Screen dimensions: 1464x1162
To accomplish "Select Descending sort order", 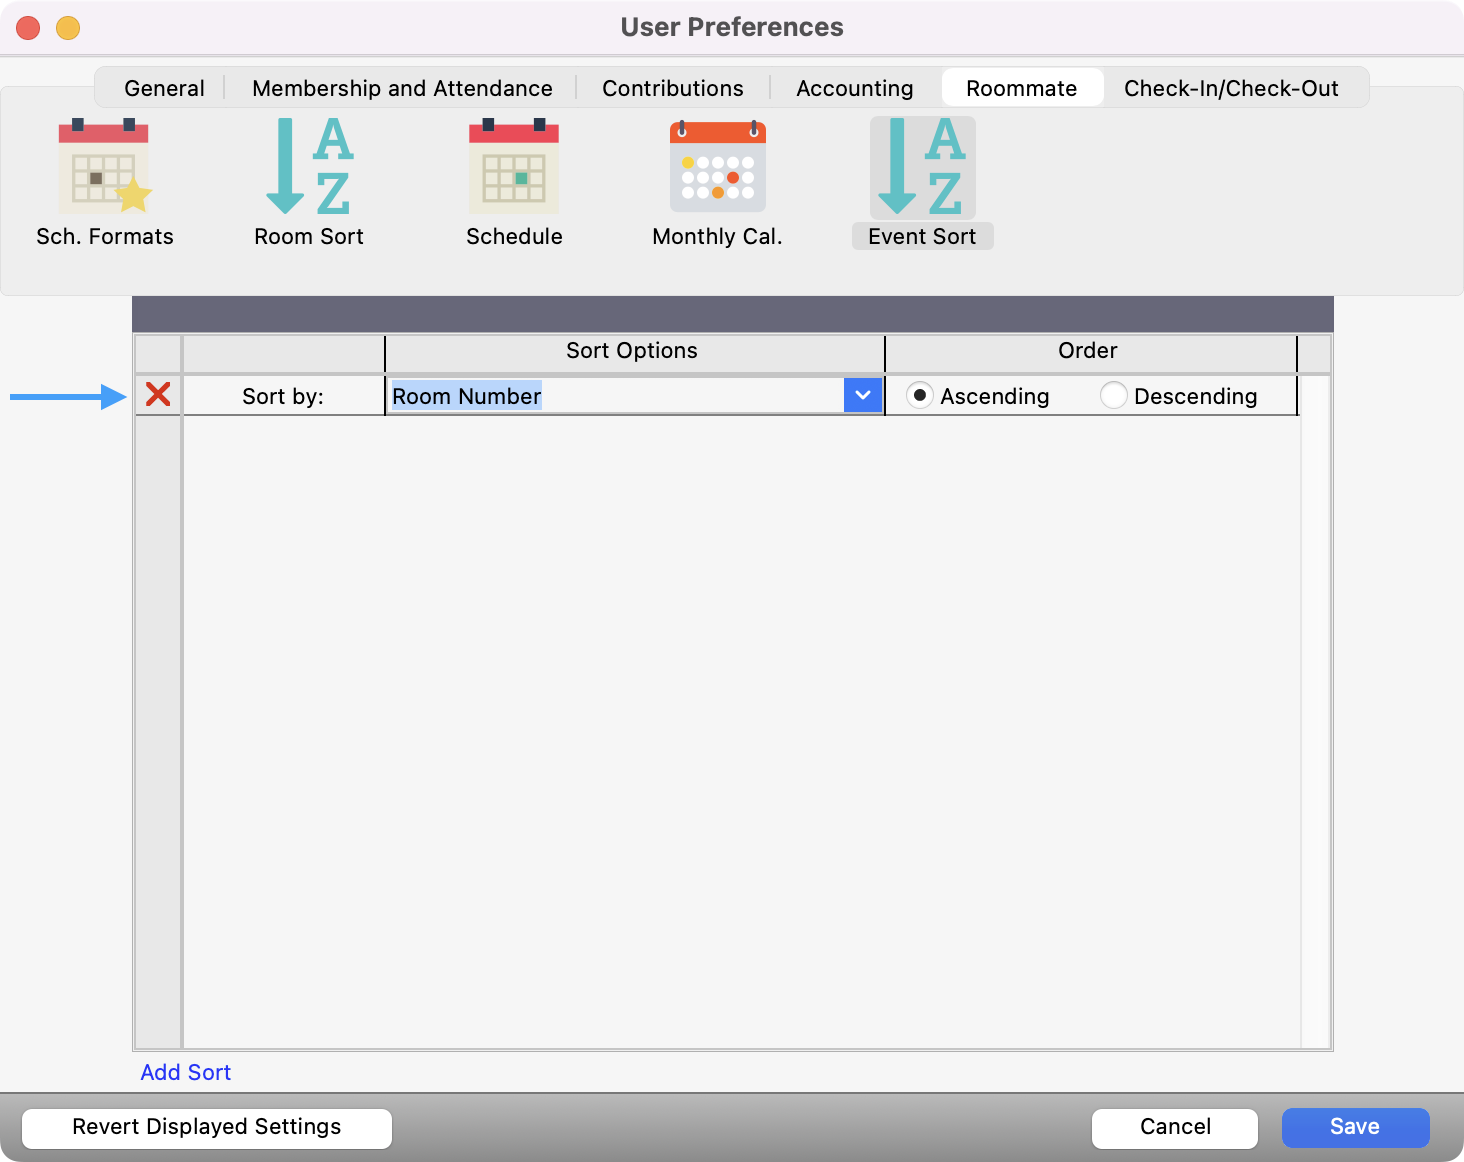I will pos(1113,396).
